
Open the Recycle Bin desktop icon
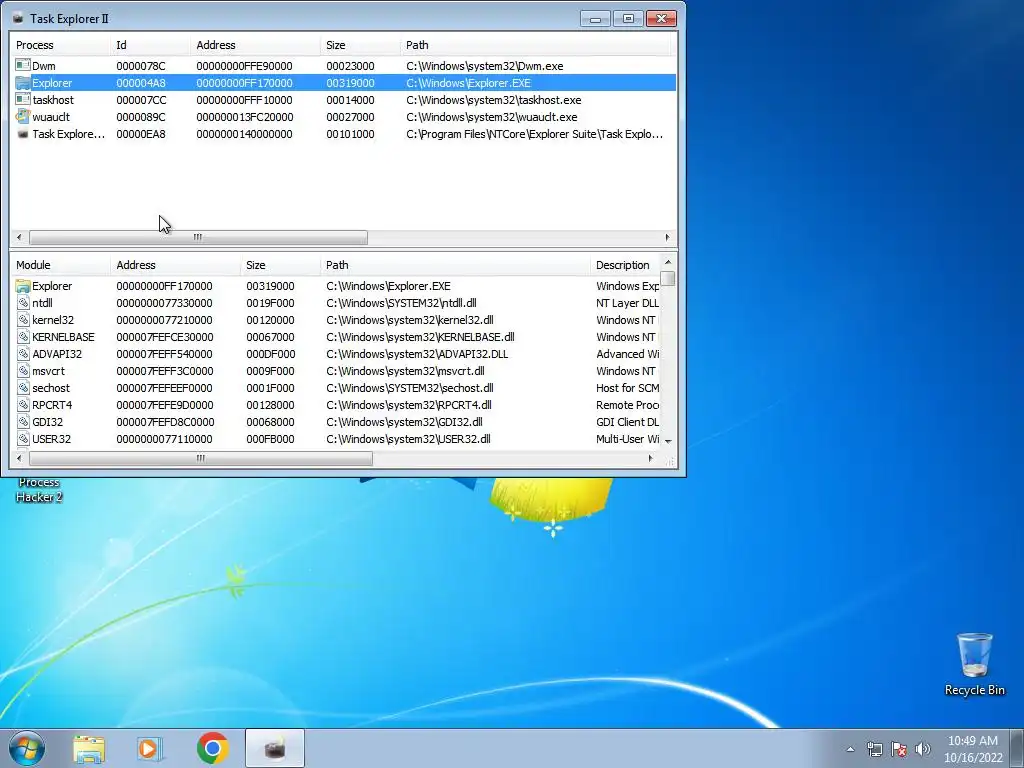point(974,664)
